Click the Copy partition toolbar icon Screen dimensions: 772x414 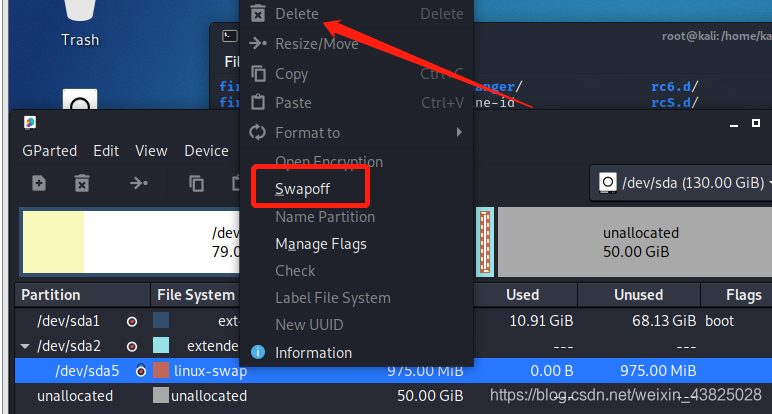click(197, 183)
